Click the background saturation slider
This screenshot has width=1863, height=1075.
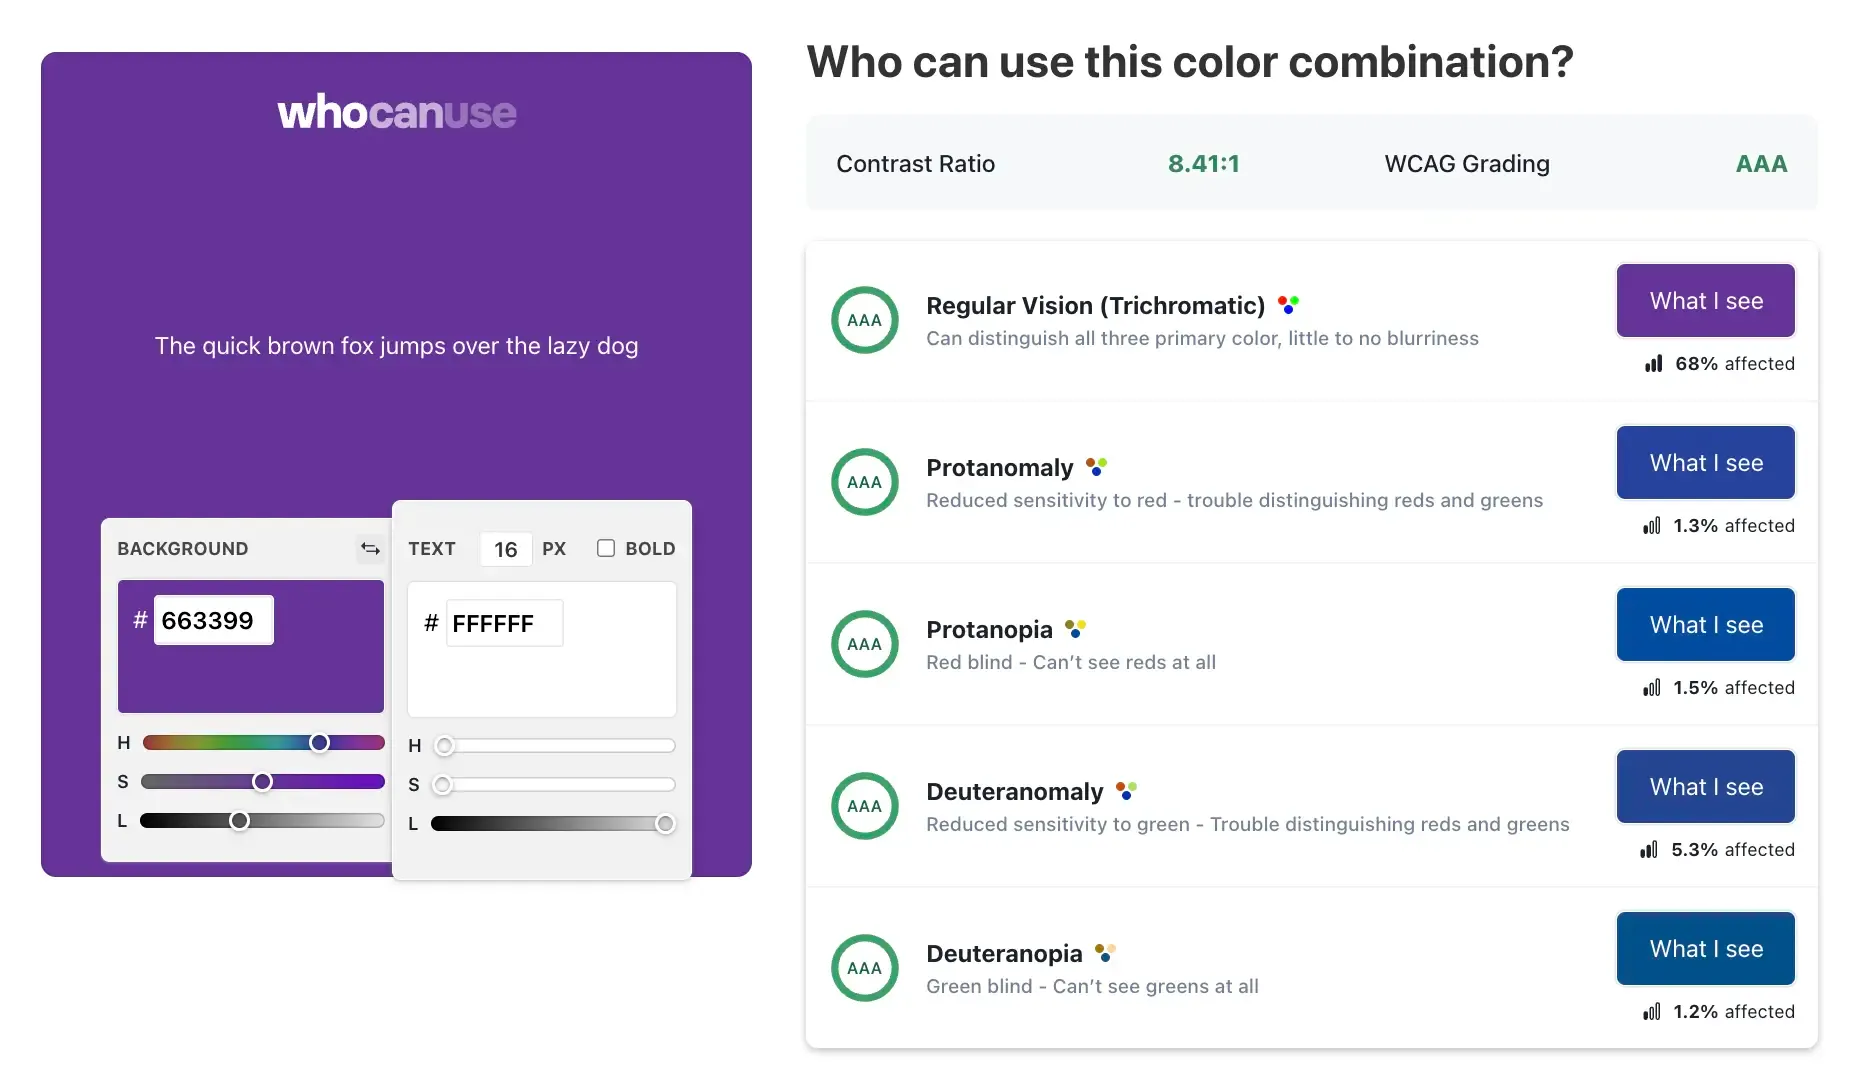263,782
